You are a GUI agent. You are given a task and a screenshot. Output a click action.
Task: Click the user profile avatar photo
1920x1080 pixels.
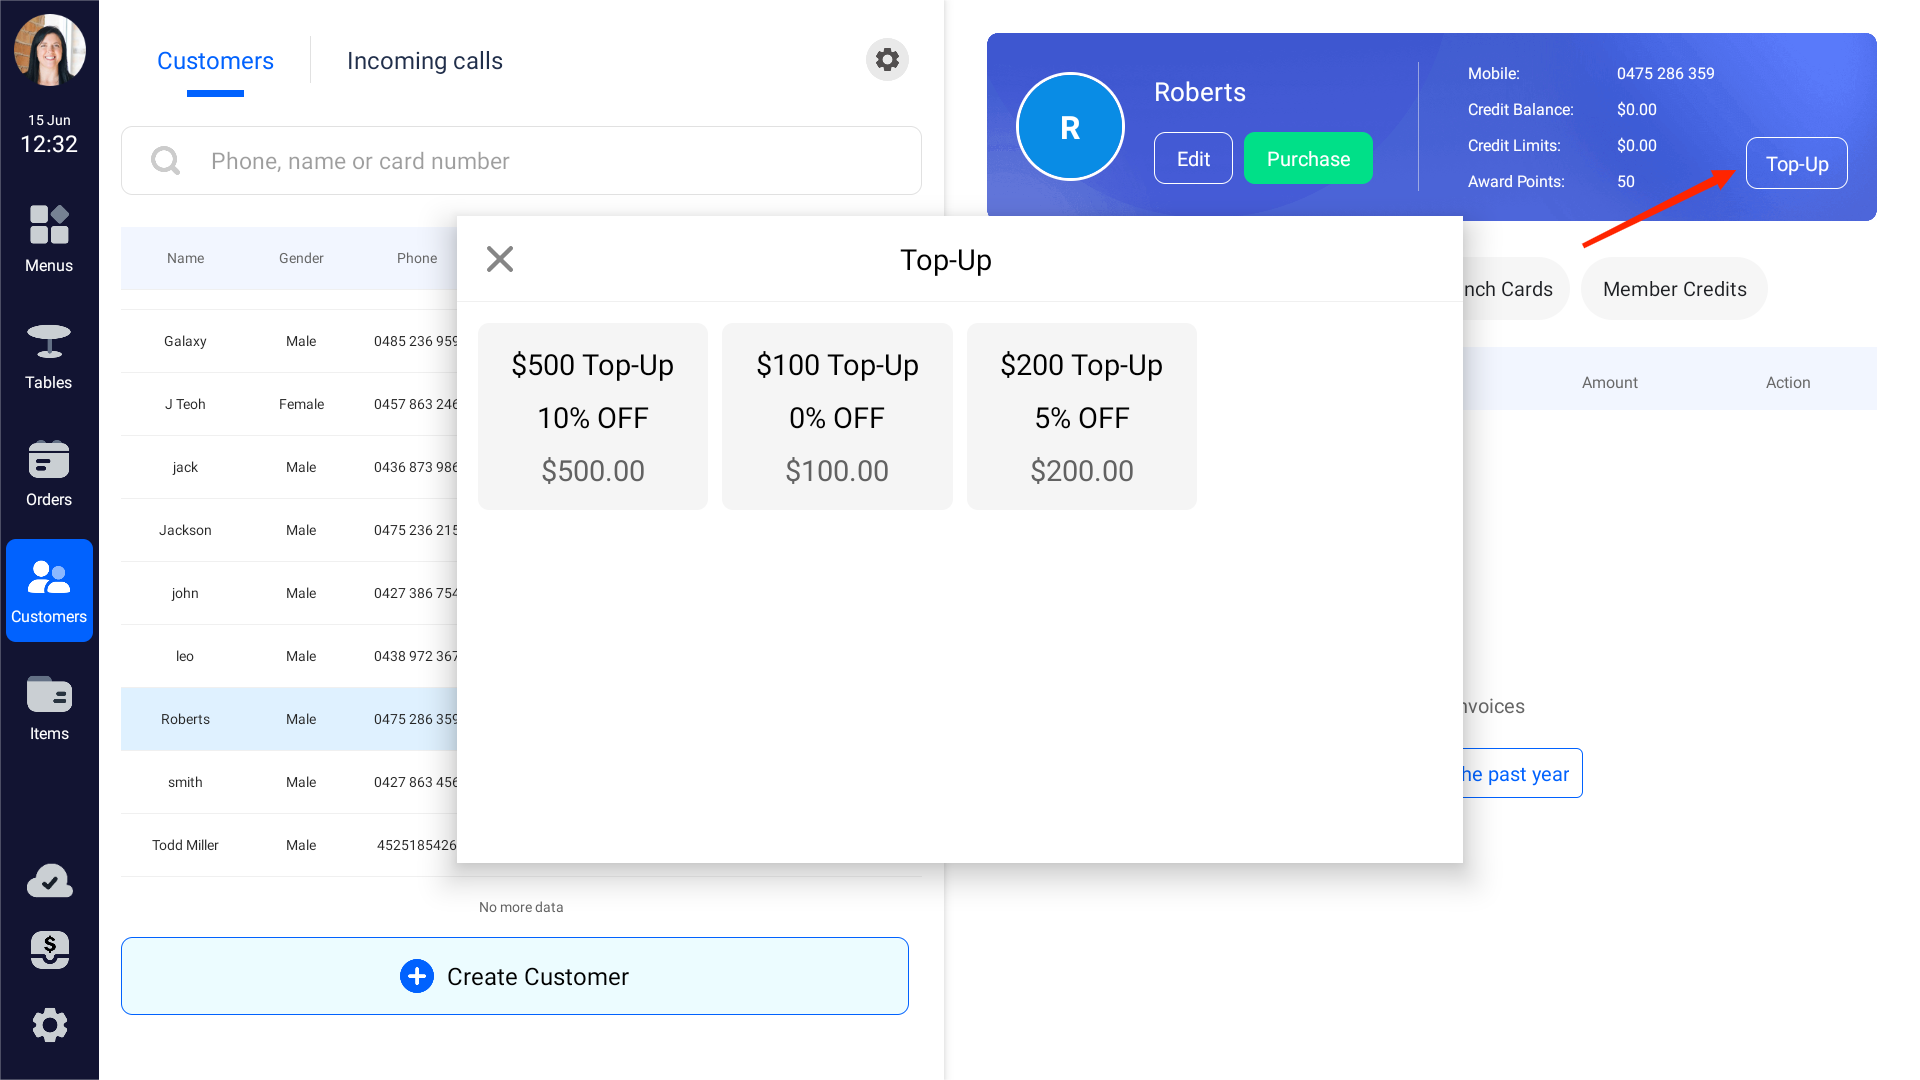tap(49, 50)
